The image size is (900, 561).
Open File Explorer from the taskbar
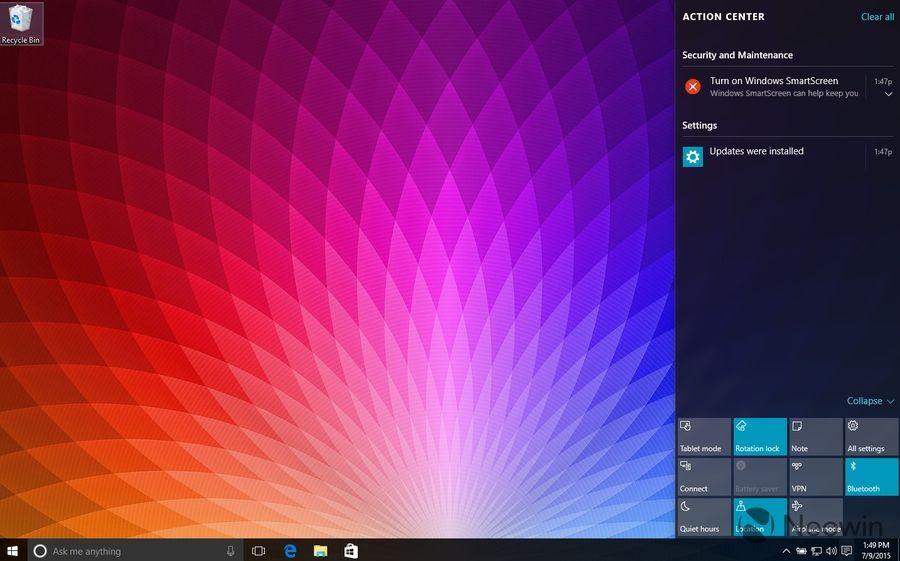coord(320,551)
